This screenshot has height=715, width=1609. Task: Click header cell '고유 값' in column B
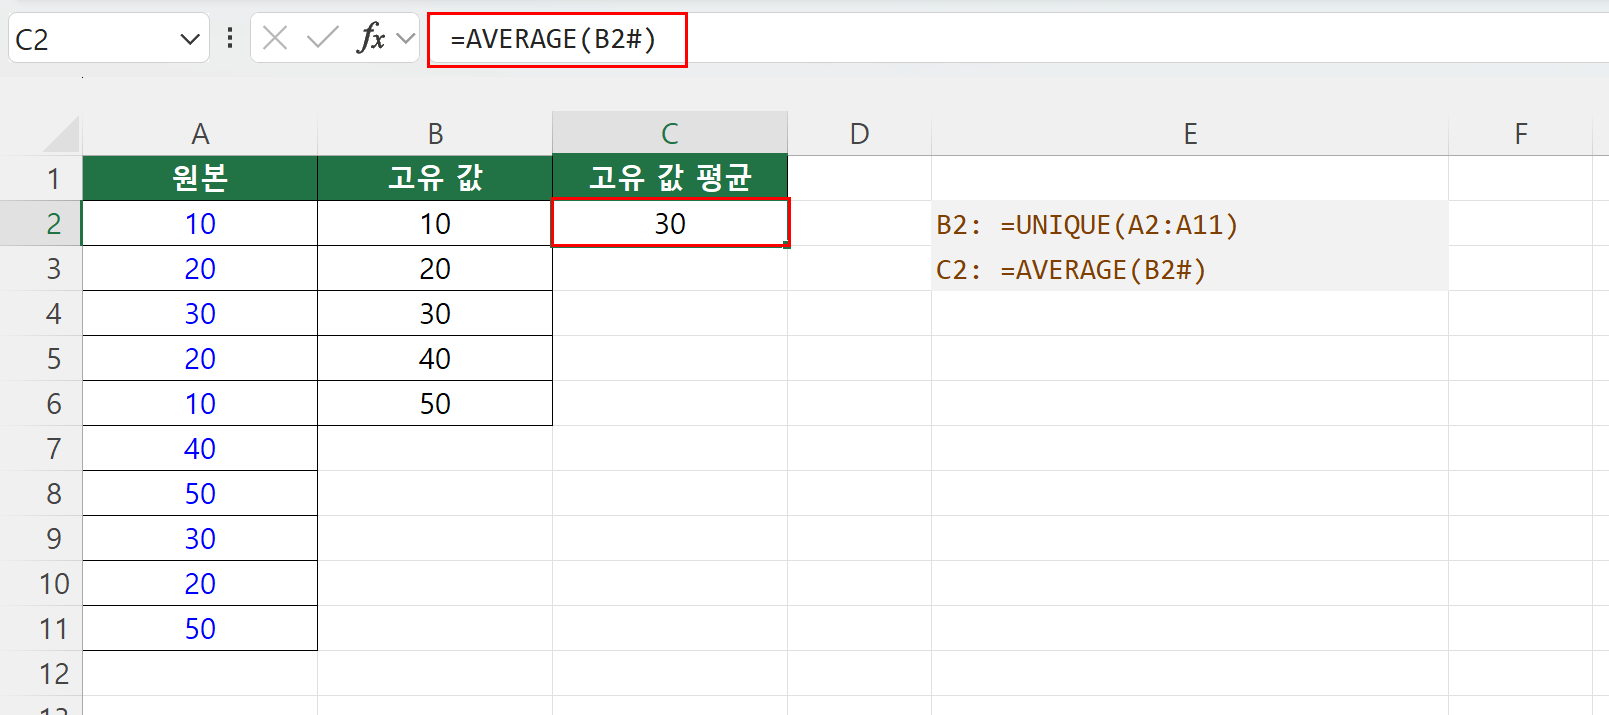[435, 178]
